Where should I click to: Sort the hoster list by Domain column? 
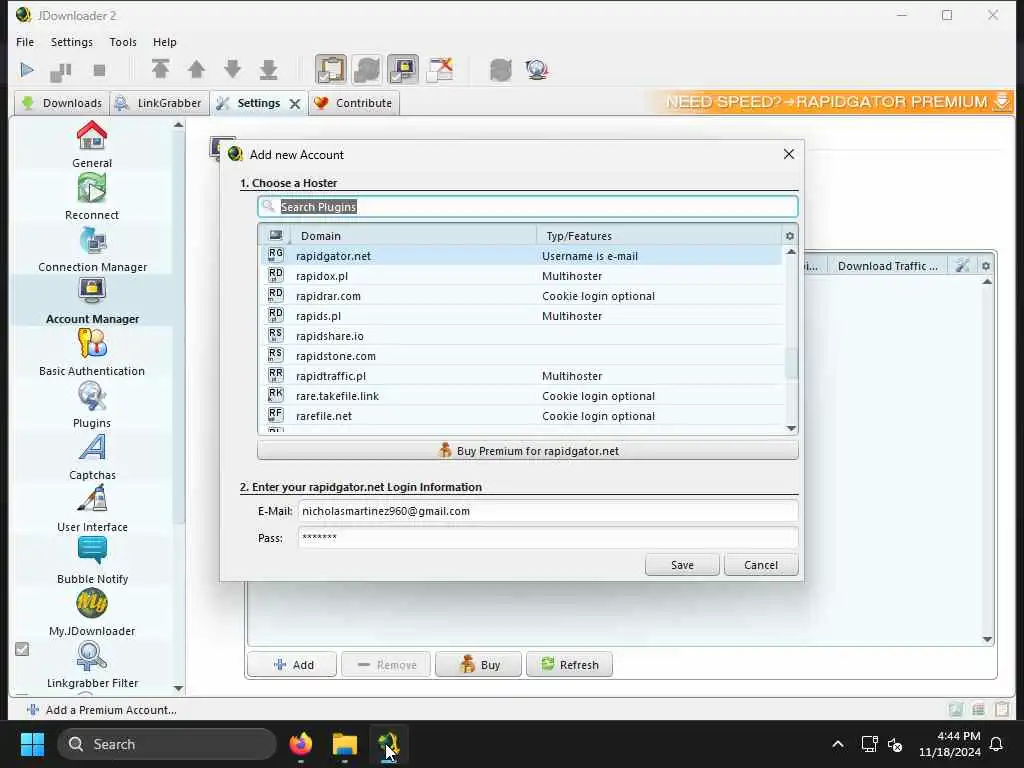pyautogui.click(x=411, y=236)
